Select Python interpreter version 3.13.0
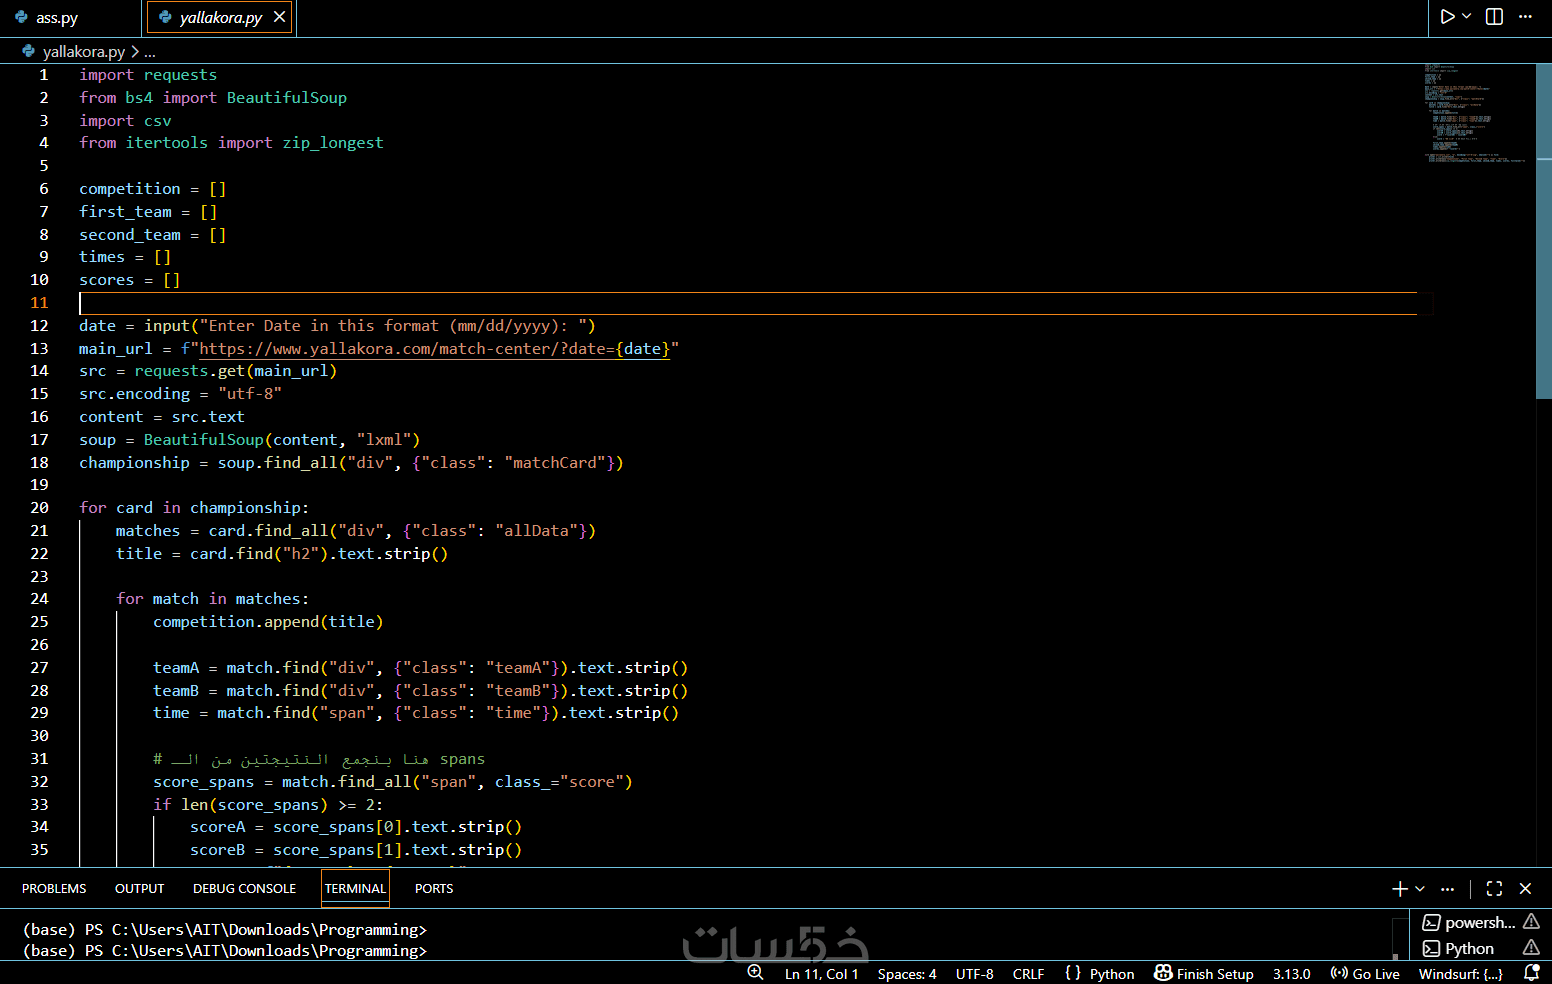This screenshot has height=984, width=1552. click(1291, 974)
